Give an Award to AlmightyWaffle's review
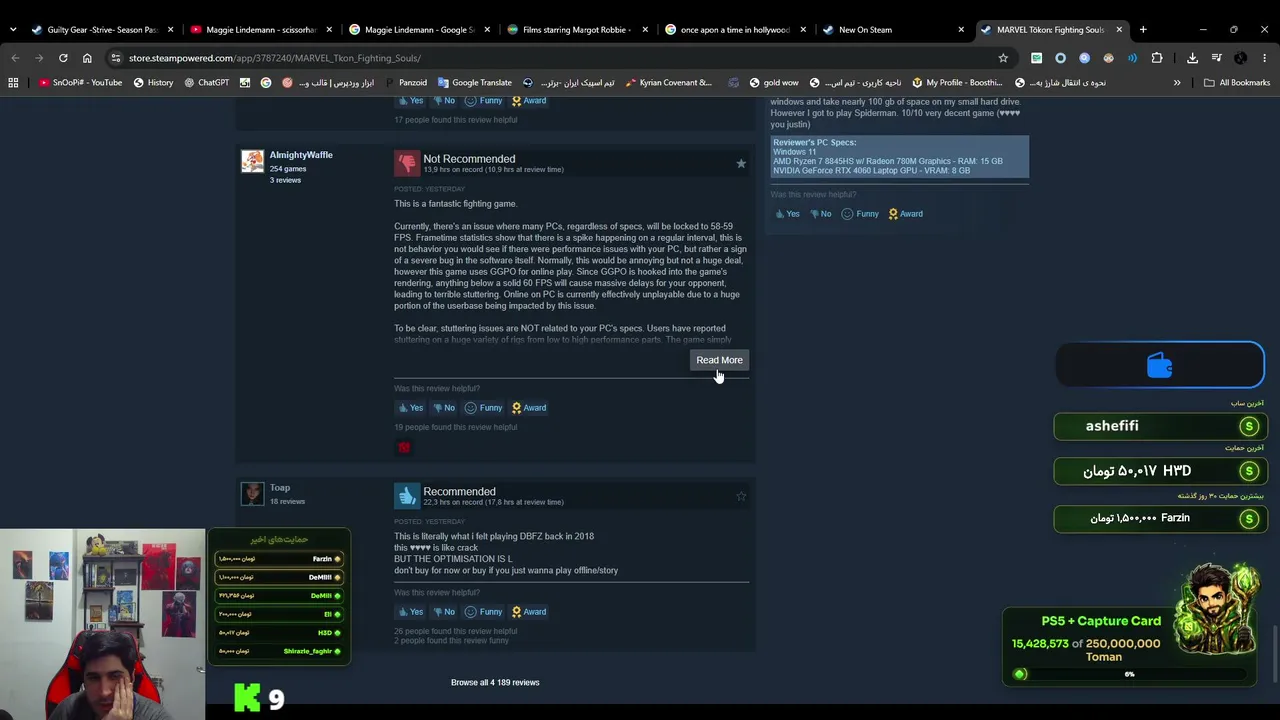Image resolution: width=1280 pixels, height=720 pixels. (529, 408)
